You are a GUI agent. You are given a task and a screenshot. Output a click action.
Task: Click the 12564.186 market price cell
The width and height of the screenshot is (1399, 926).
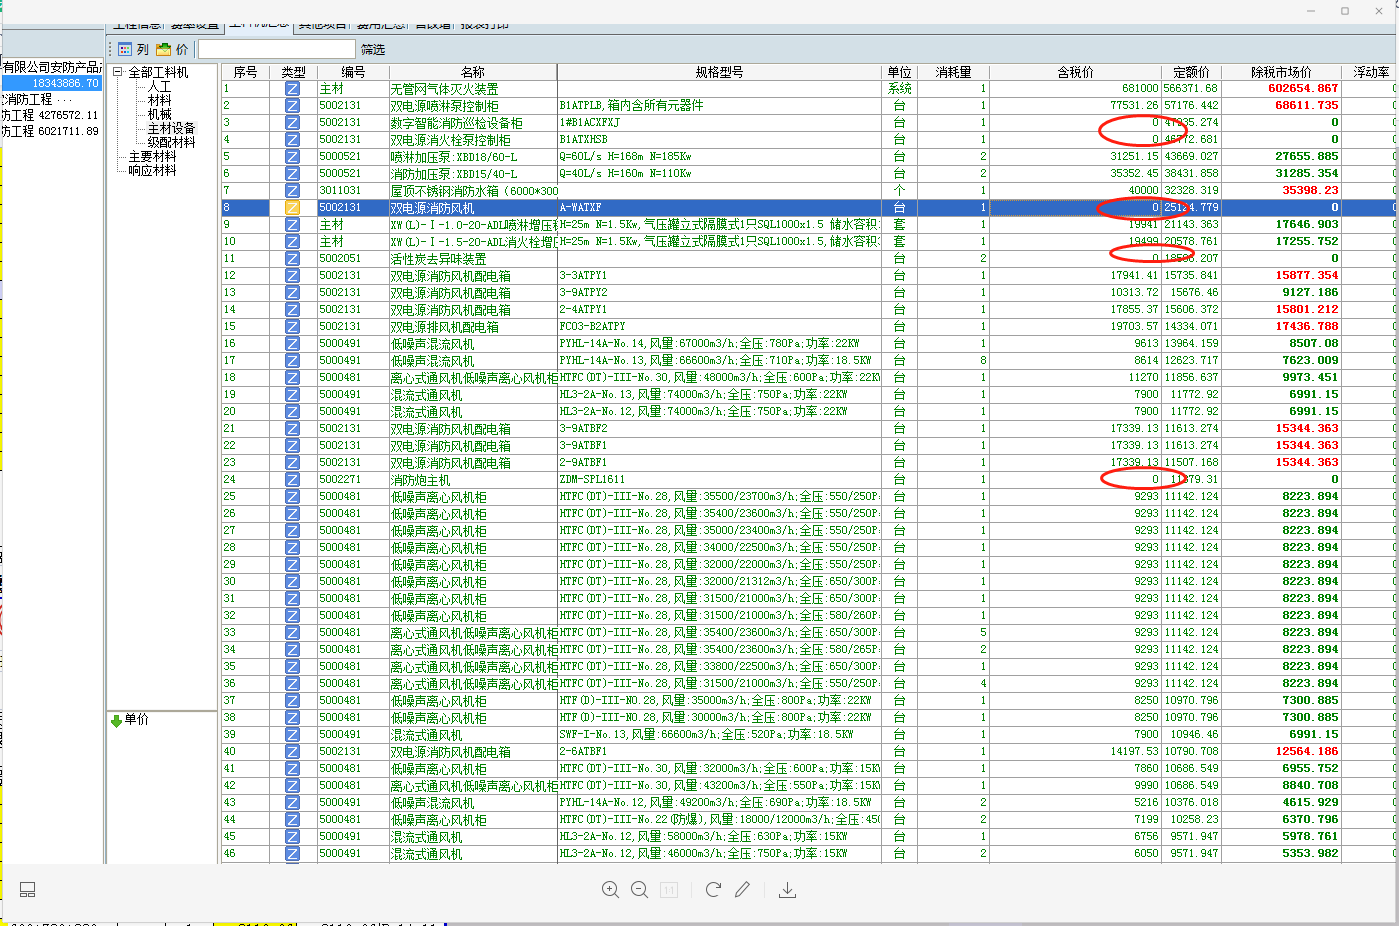[x=1281, y=752]
